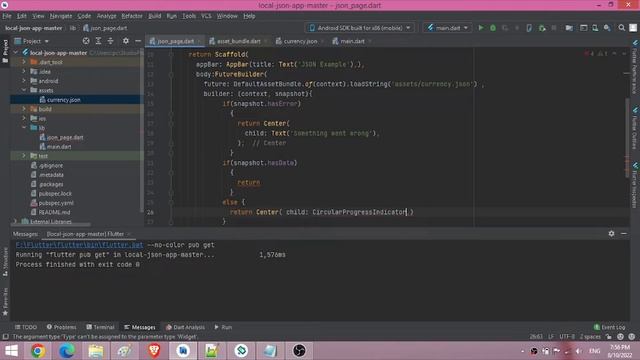The image size is (640, 360).
Task: Open the search everywhere magnifier icon
Action: 622,28
